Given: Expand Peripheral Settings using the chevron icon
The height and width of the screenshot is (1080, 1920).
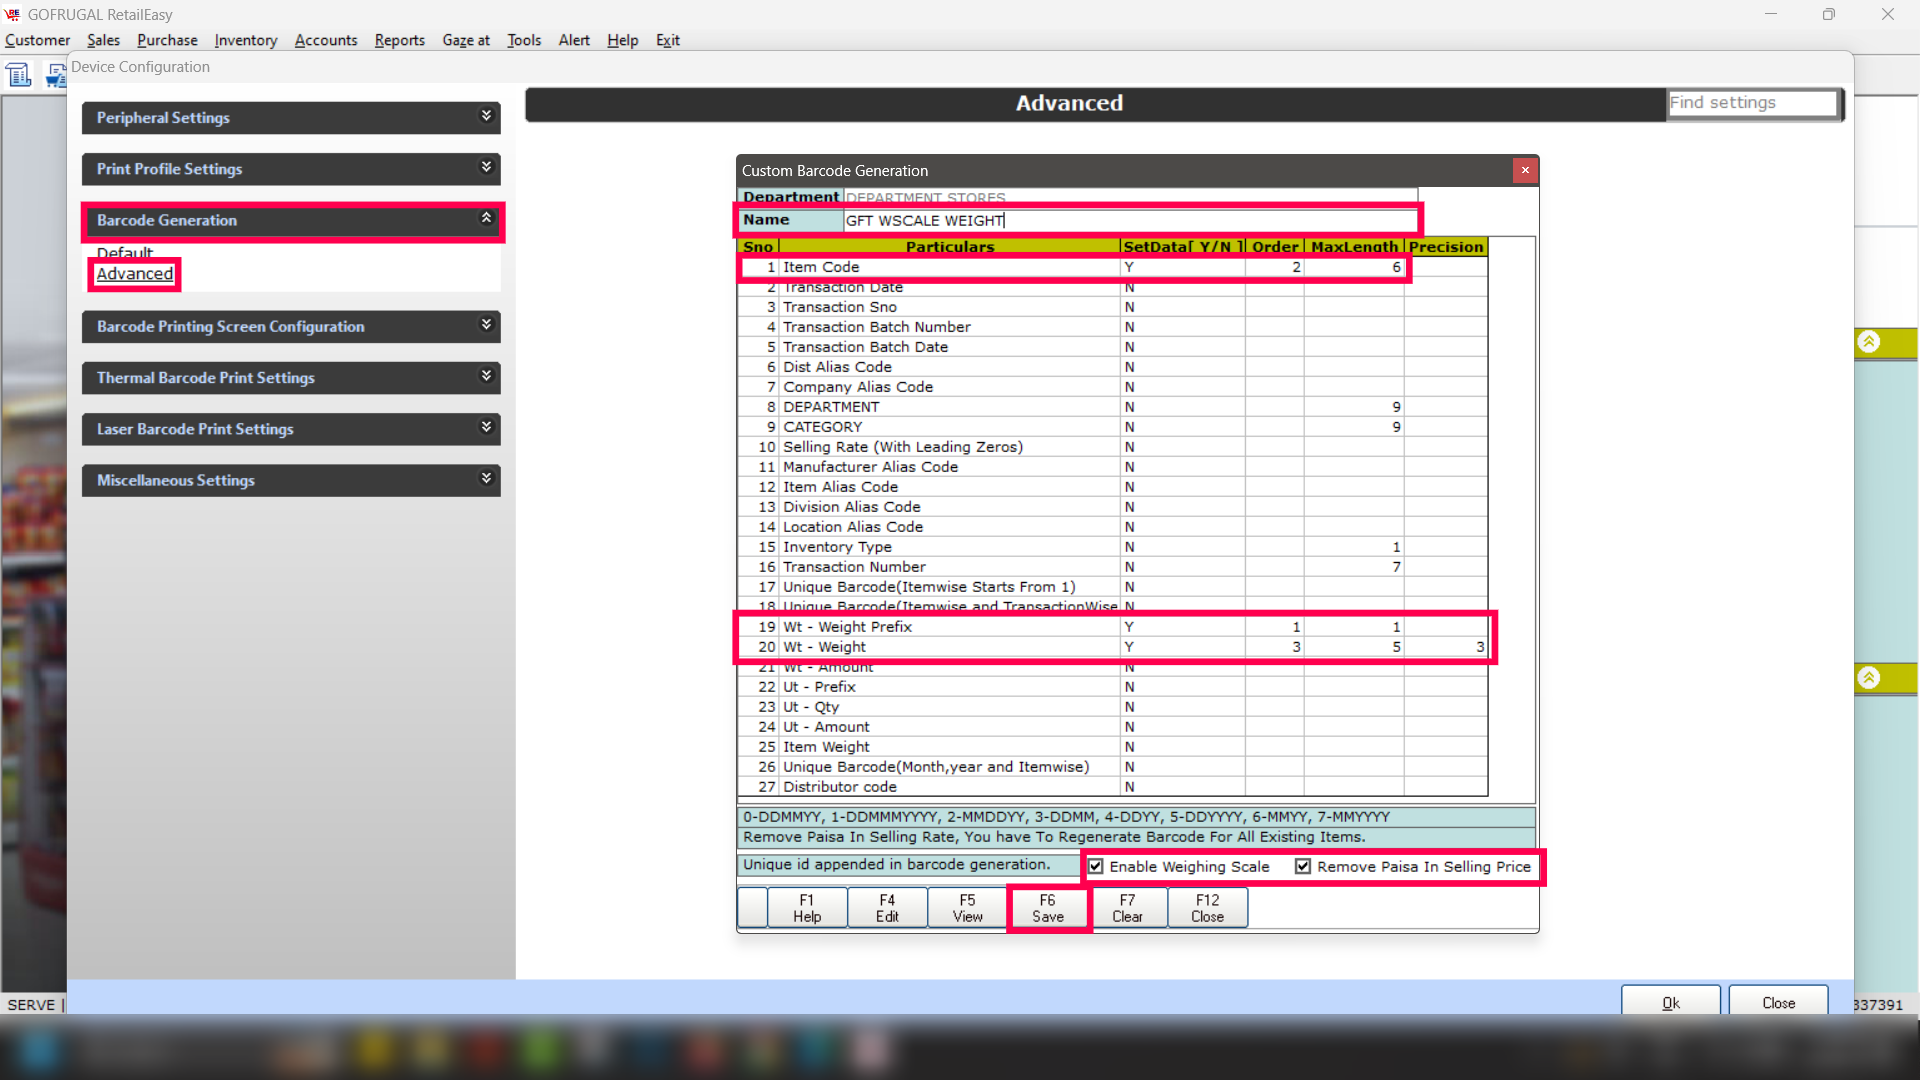Looking at the screenshot, I should pos(486,117).
